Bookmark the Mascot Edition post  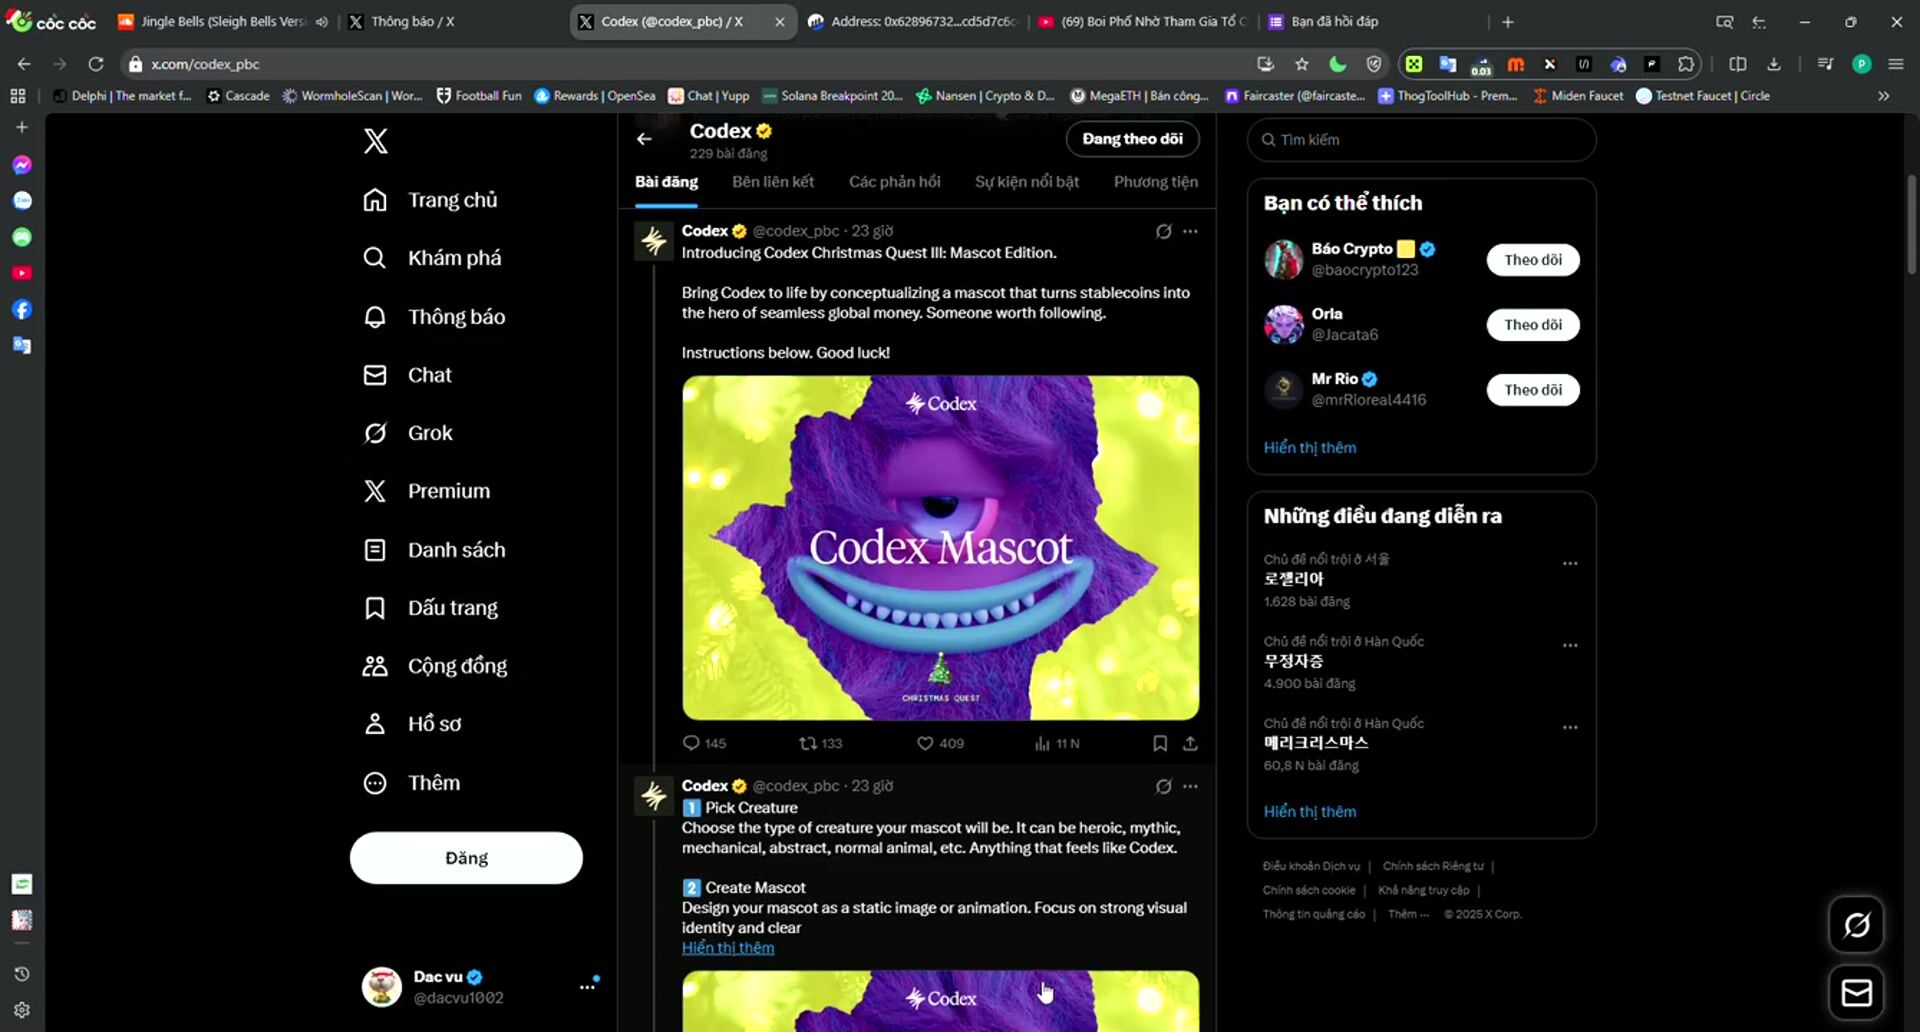click(x=1160, y=744)
